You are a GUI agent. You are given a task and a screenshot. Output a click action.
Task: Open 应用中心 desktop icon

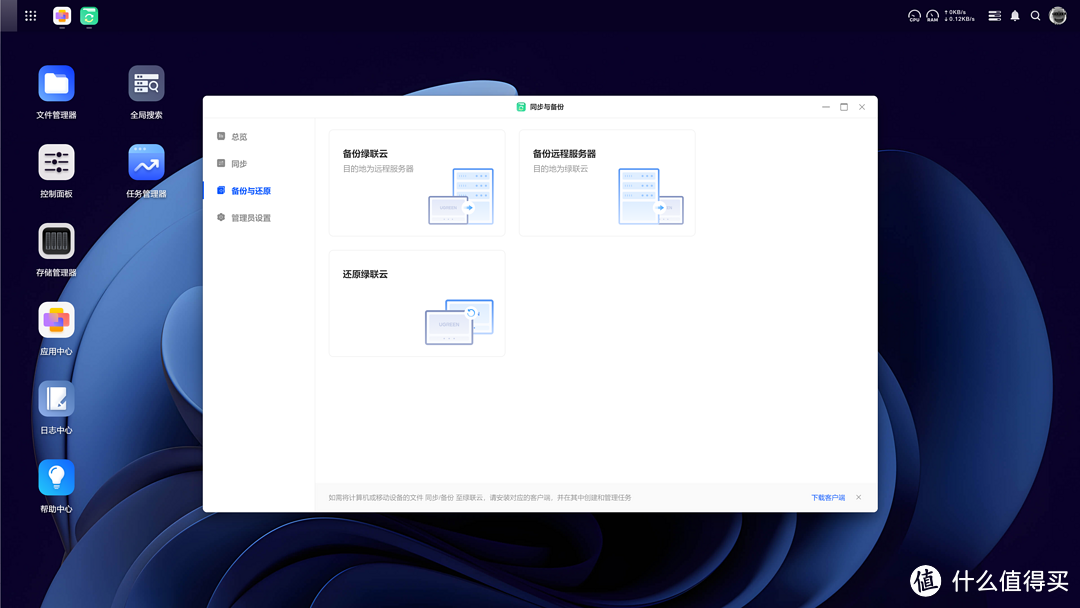56,321
